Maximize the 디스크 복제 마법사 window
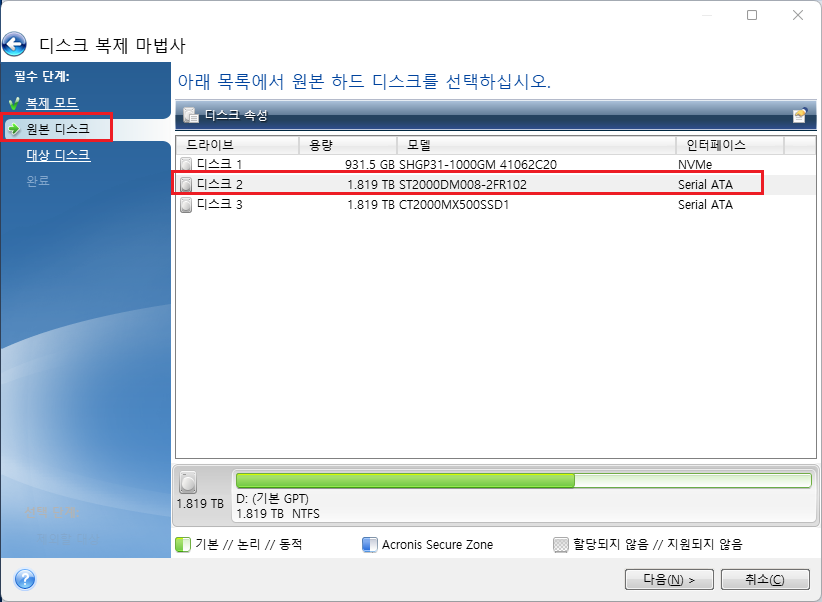Screen dimensions: 822x602 pos(752,15)
